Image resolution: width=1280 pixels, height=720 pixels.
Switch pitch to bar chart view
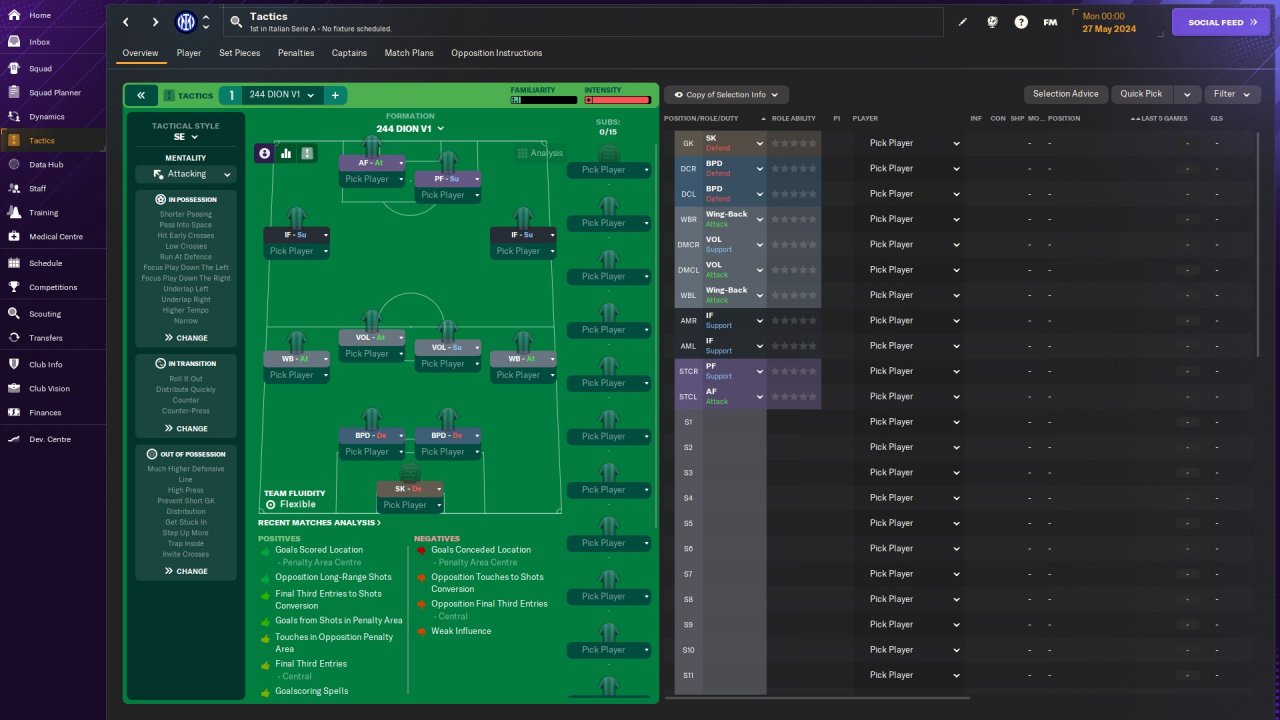[x=286, y=153]
